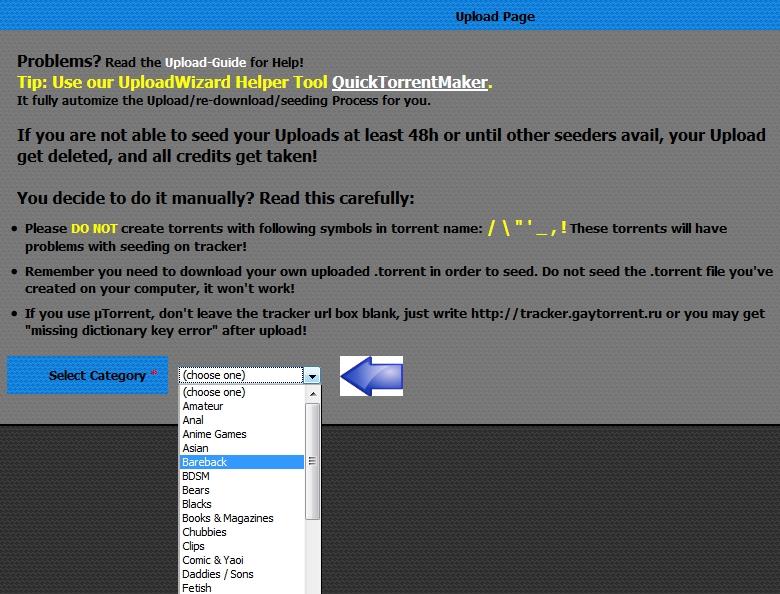This screenshot has height=594, width=780.
Task: Select Bears from the dropdown list
Action: pyautogui.click(x=196, y=490)
